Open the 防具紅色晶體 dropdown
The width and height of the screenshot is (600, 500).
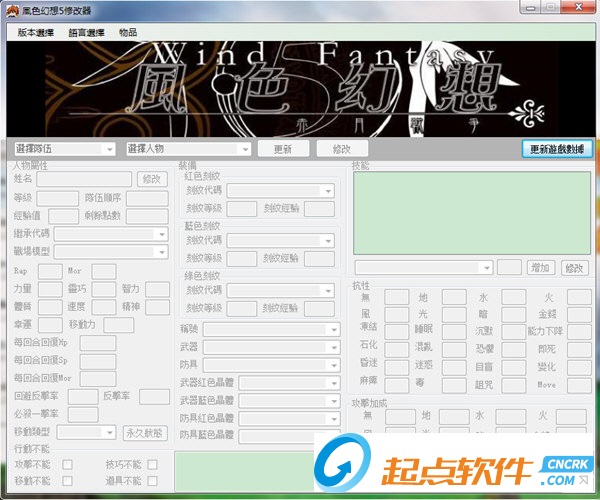click(289, 419)
